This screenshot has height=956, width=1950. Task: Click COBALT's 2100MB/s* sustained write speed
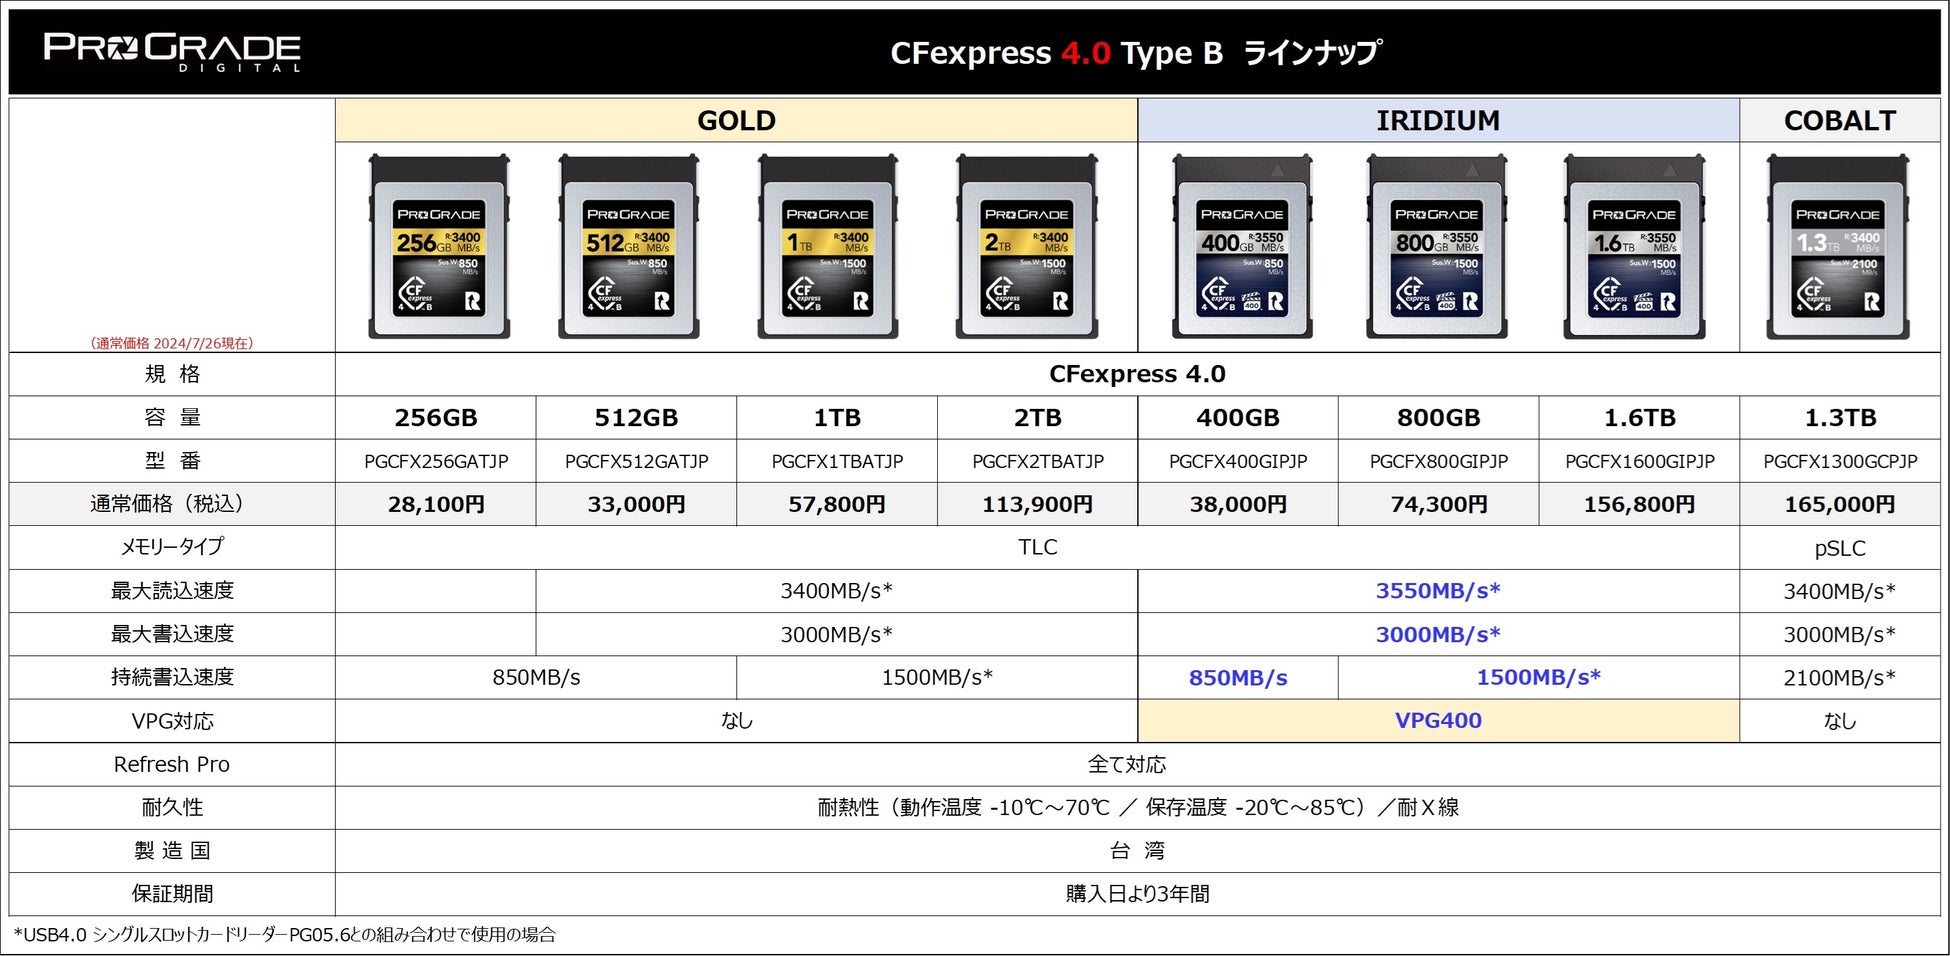click(1840, 677)
